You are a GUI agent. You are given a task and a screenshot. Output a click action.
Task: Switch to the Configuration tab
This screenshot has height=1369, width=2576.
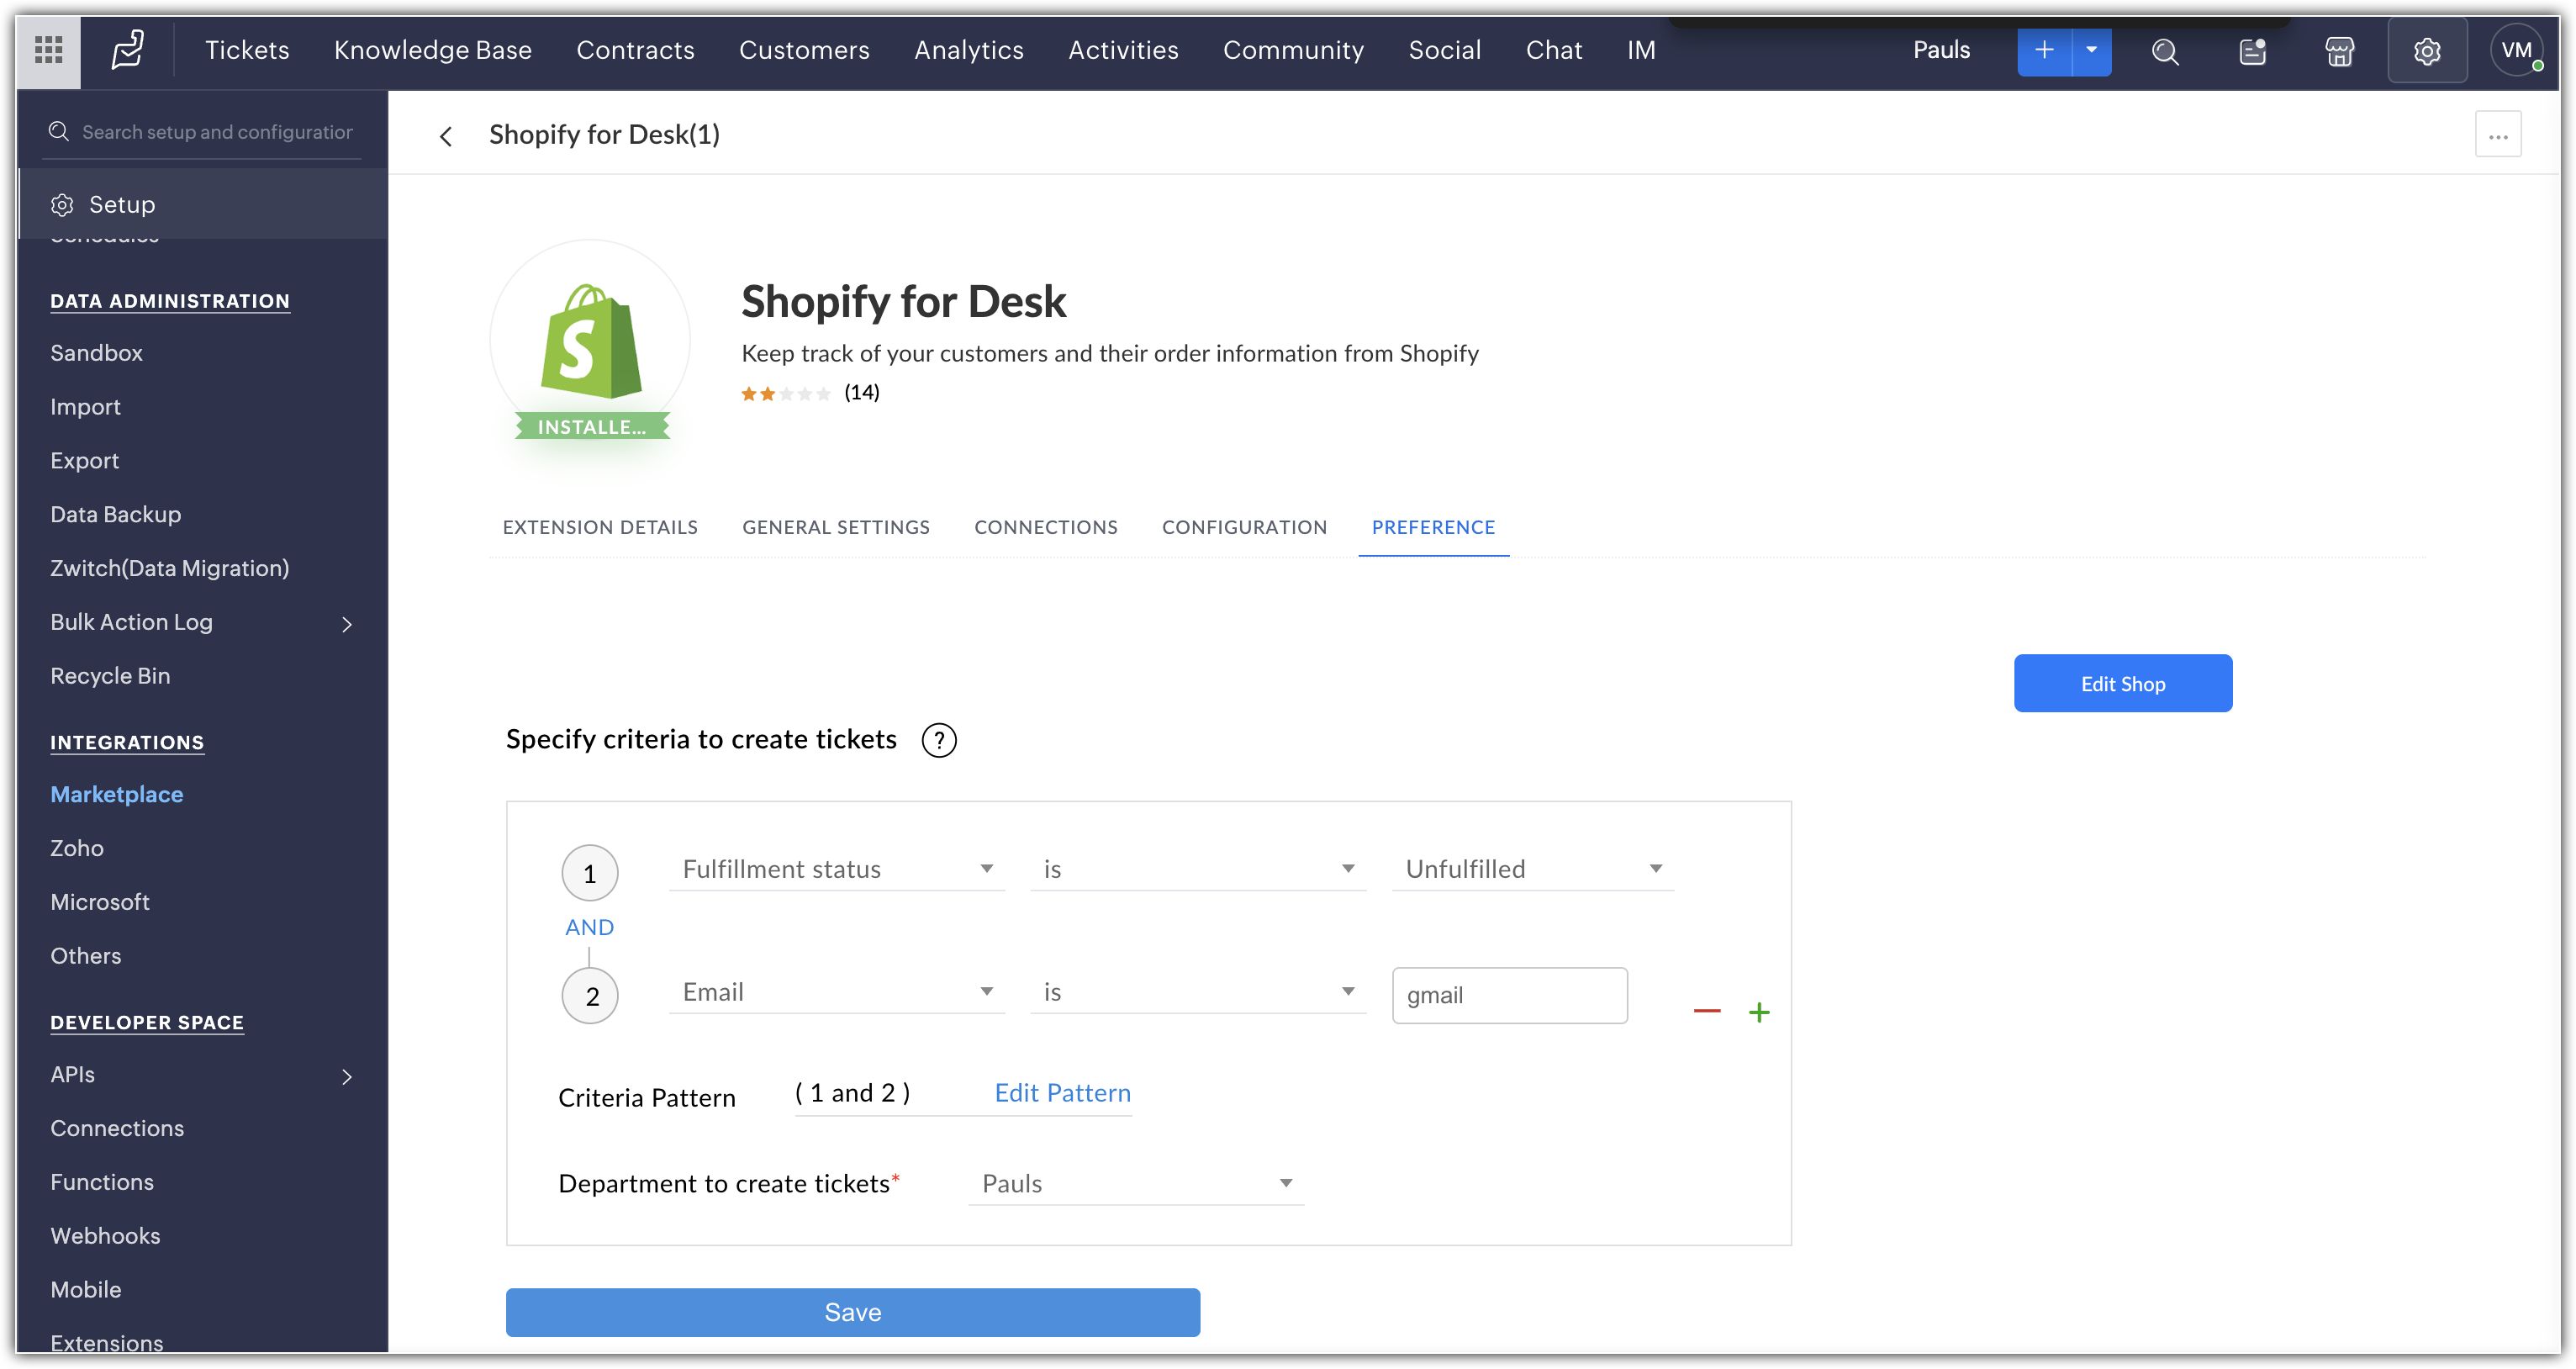pyautogui.click(x=1244, y=527)
